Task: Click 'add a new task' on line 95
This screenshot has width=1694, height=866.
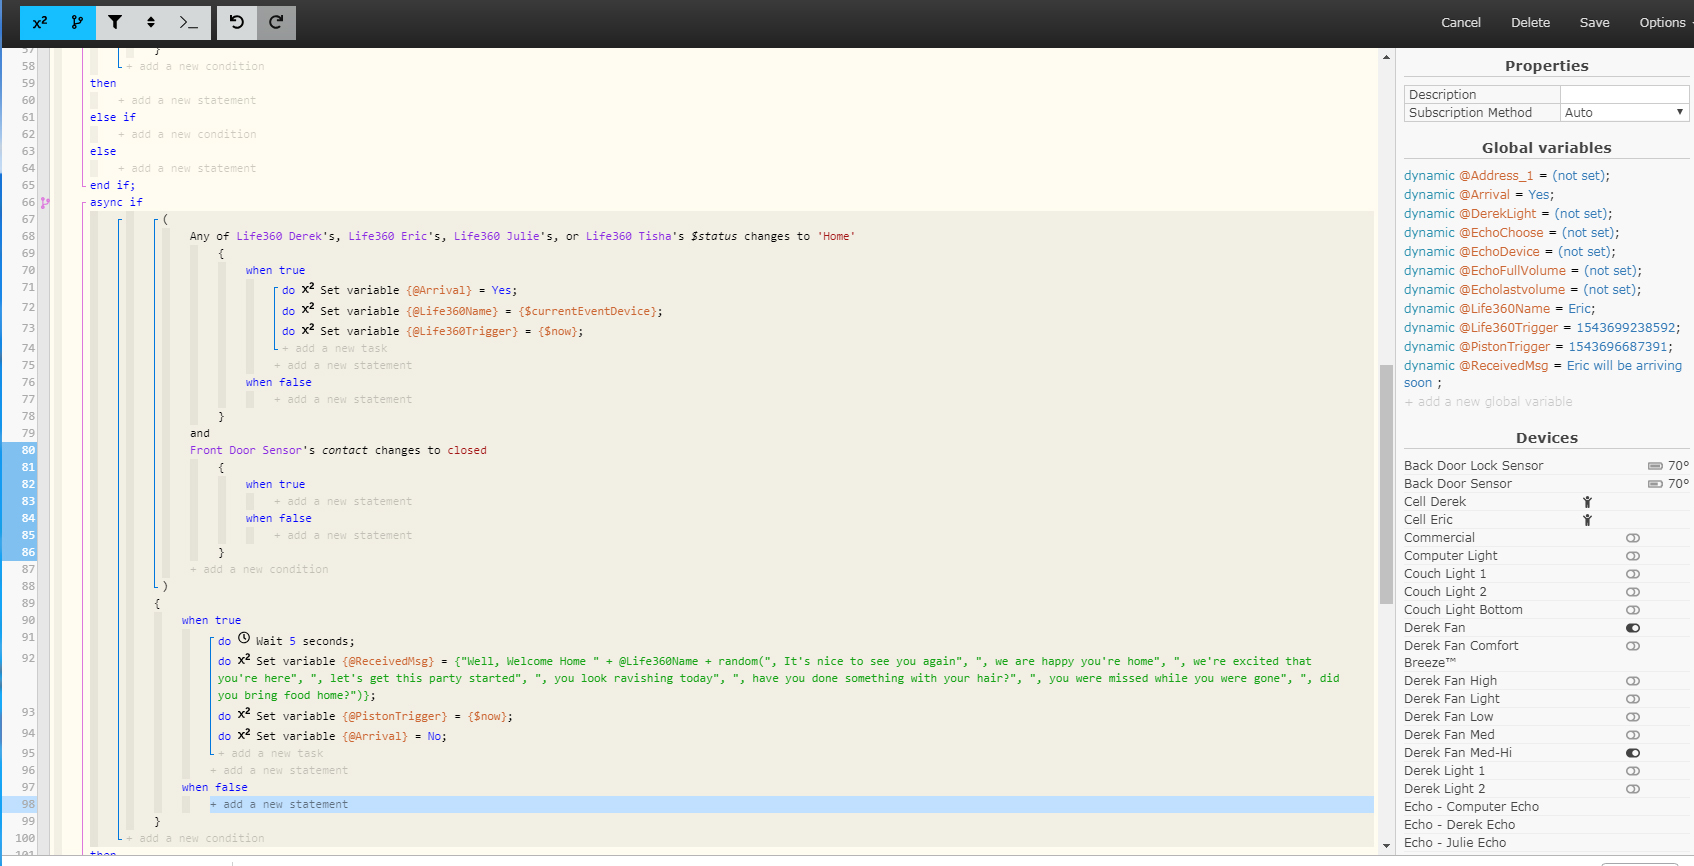Action: [271, 753]
